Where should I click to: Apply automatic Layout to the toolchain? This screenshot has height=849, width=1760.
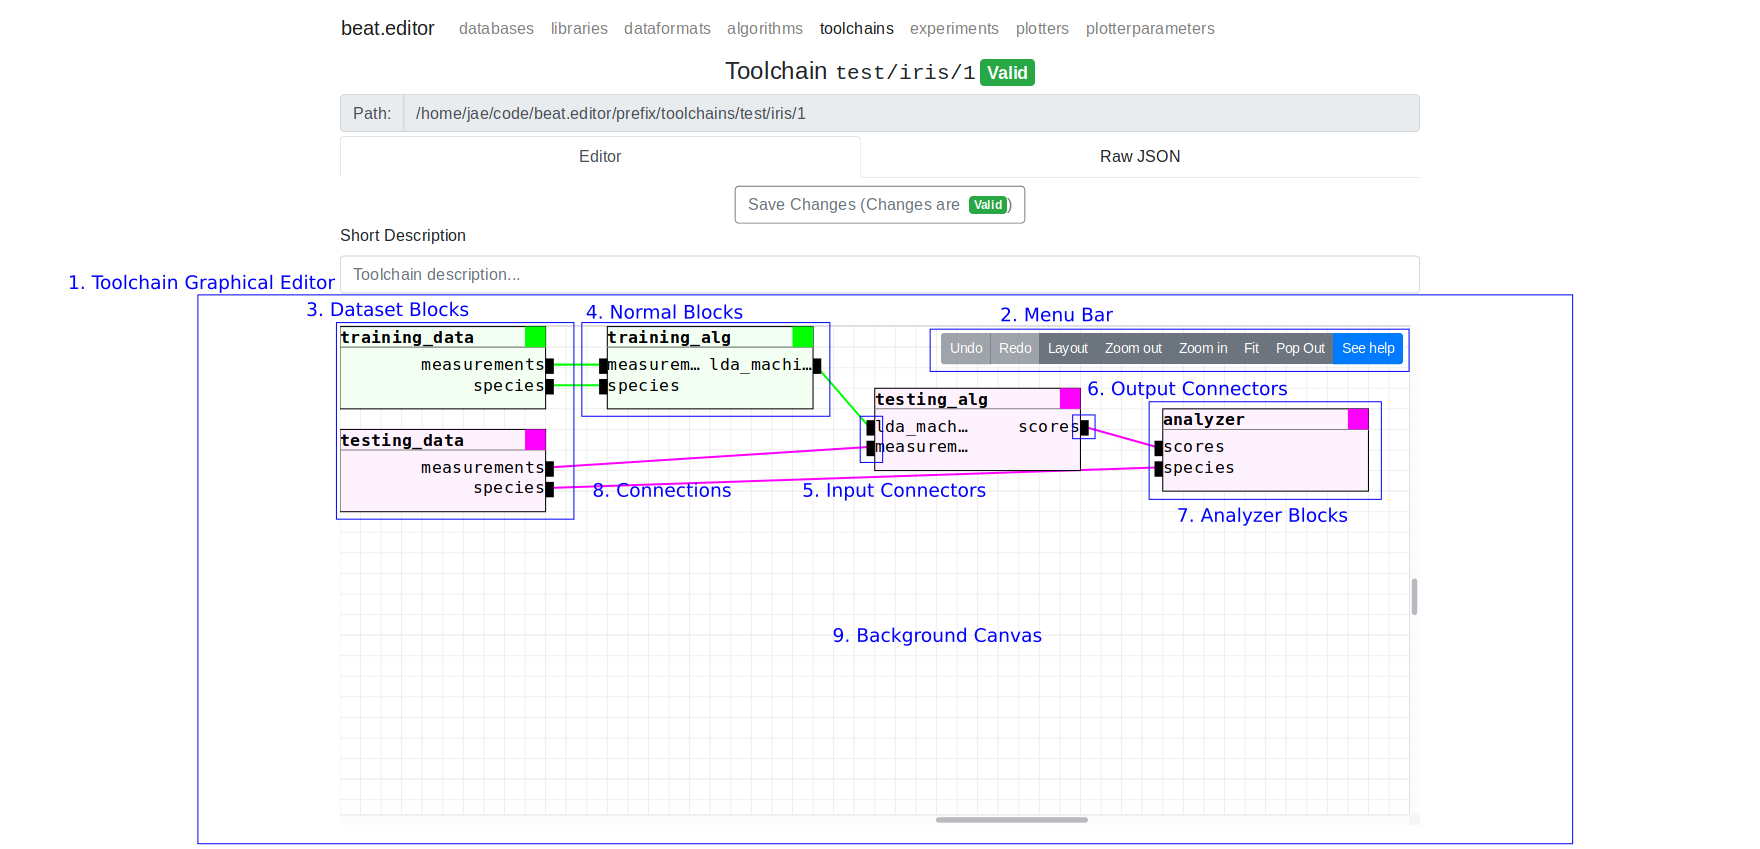pos(1067,348)
